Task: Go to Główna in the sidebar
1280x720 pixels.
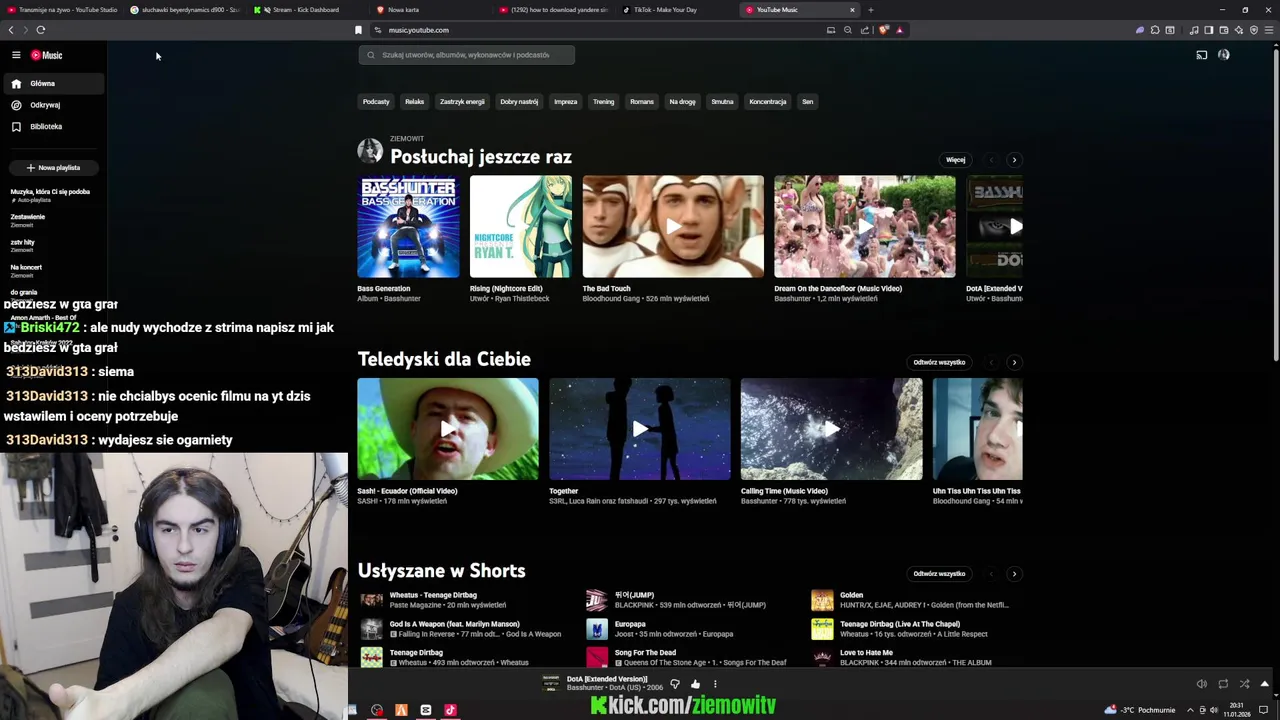Action: (53, 84)
